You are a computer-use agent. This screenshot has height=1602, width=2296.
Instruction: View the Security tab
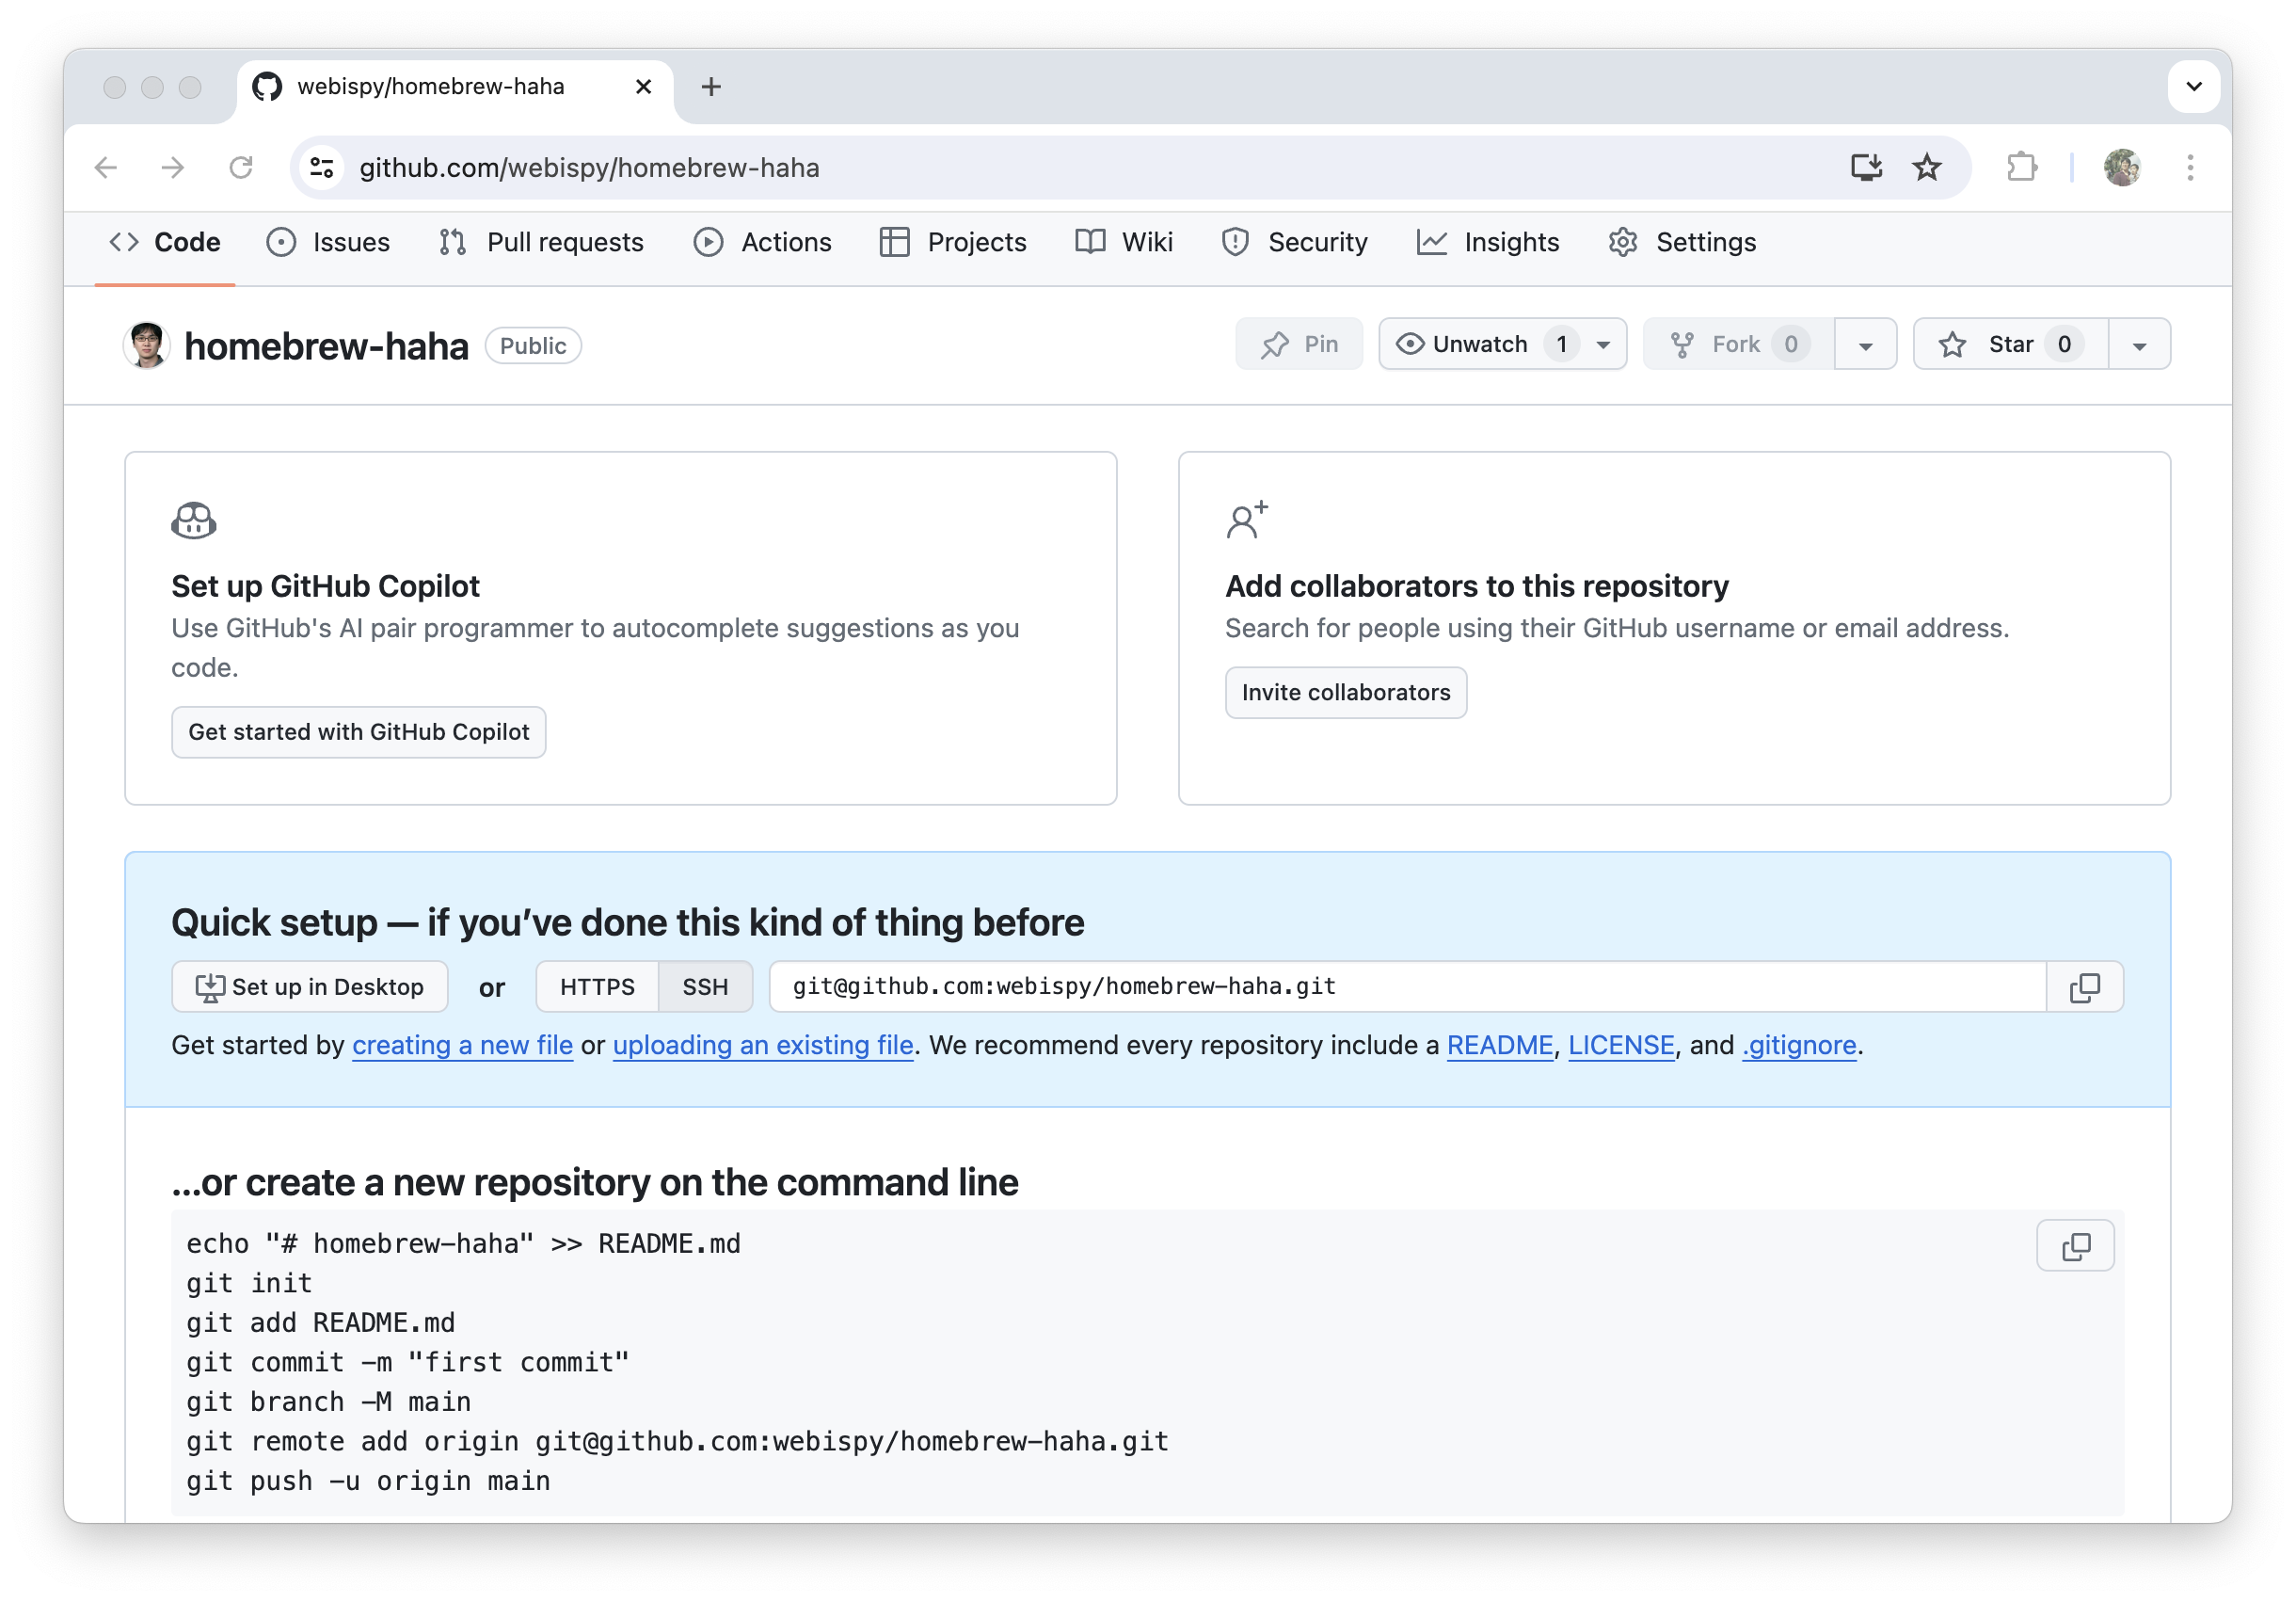(x=1294, y=242)
